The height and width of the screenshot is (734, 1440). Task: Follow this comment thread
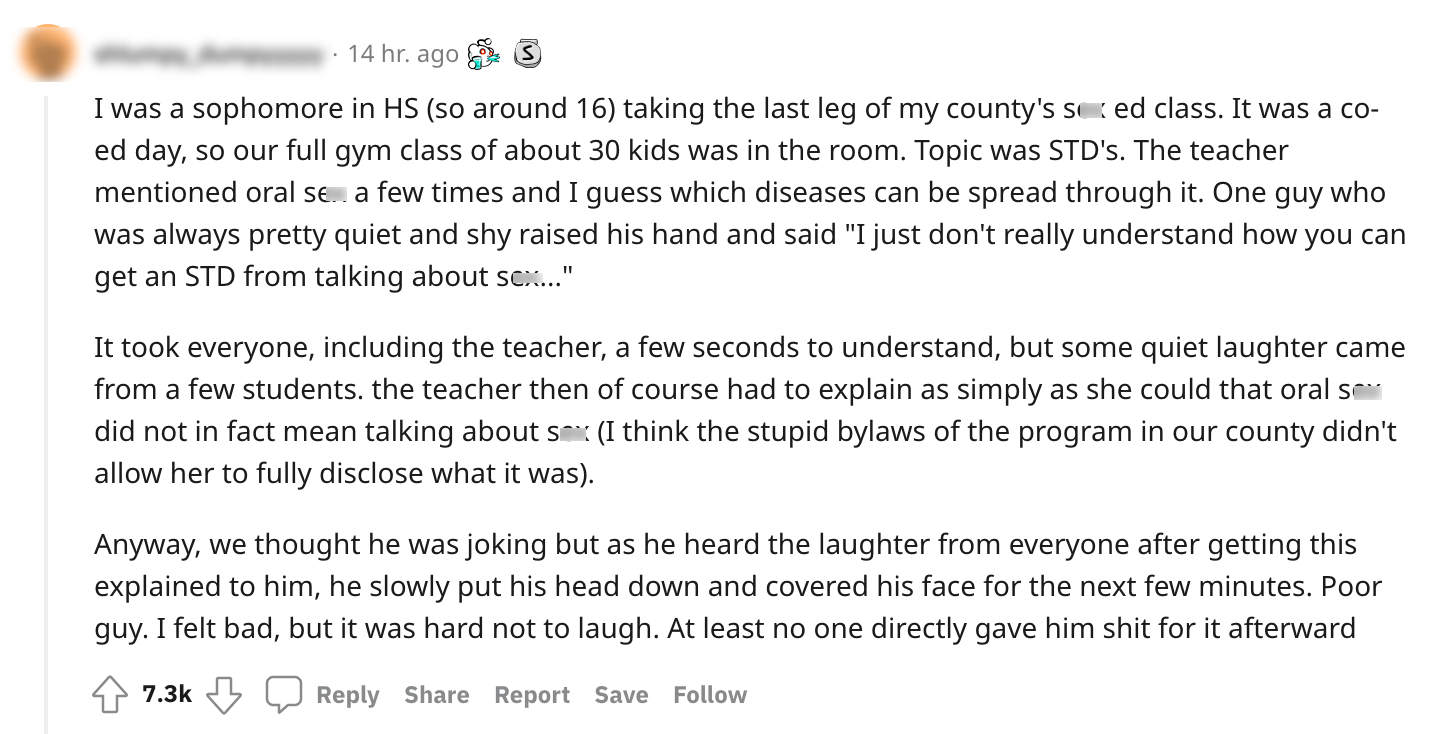[710, 695]
